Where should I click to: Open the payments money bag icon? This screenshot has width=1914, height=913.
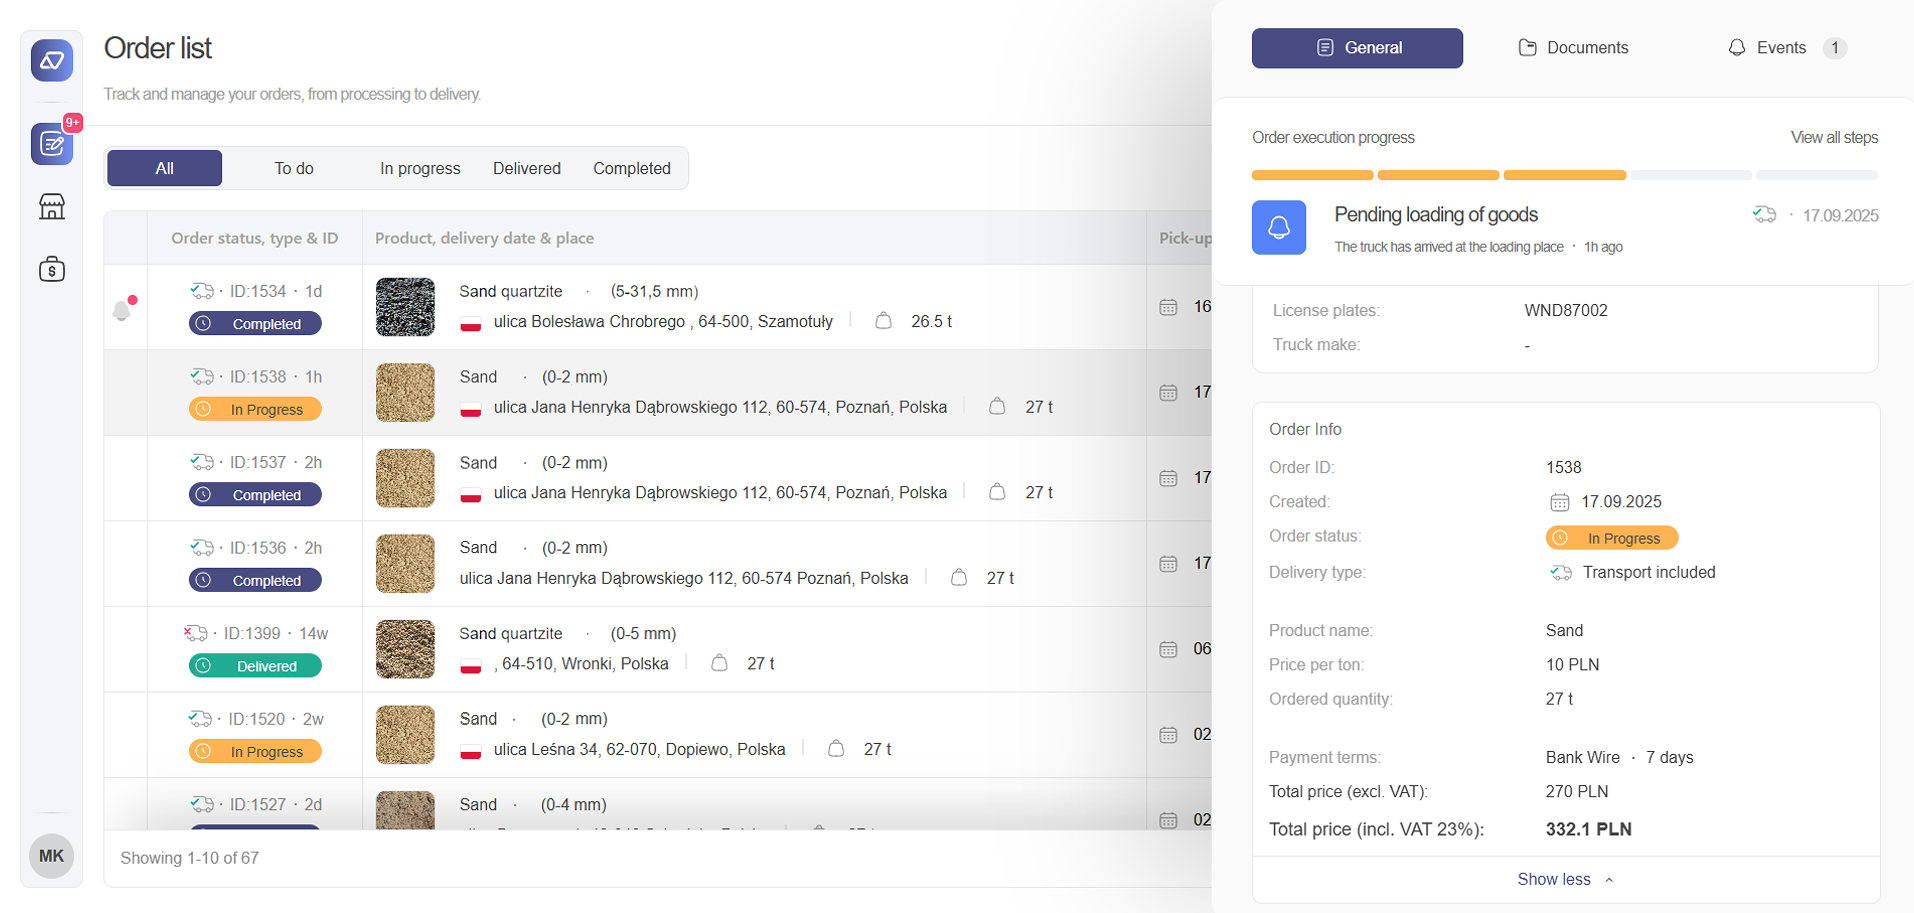52,269
